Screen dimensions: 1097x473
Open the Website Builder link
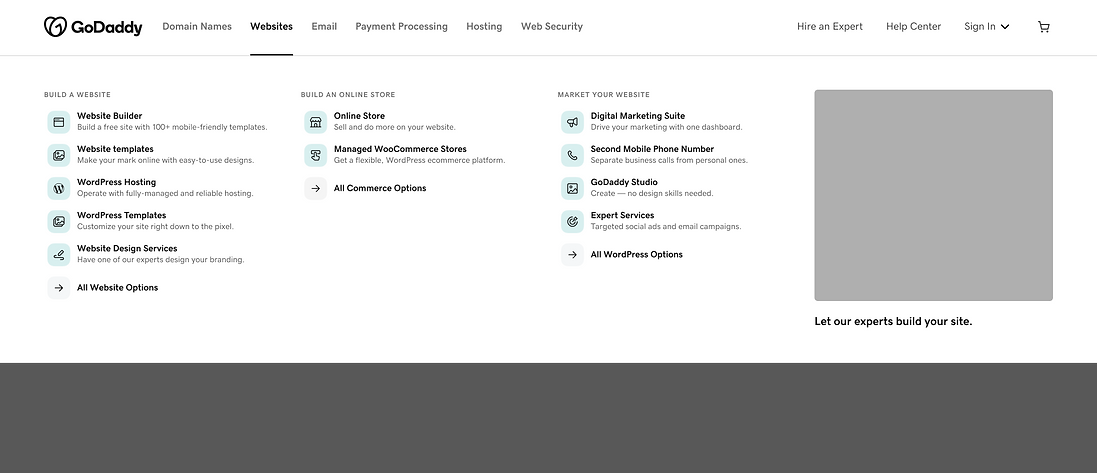pyautogui.click(x=110, y=116)
